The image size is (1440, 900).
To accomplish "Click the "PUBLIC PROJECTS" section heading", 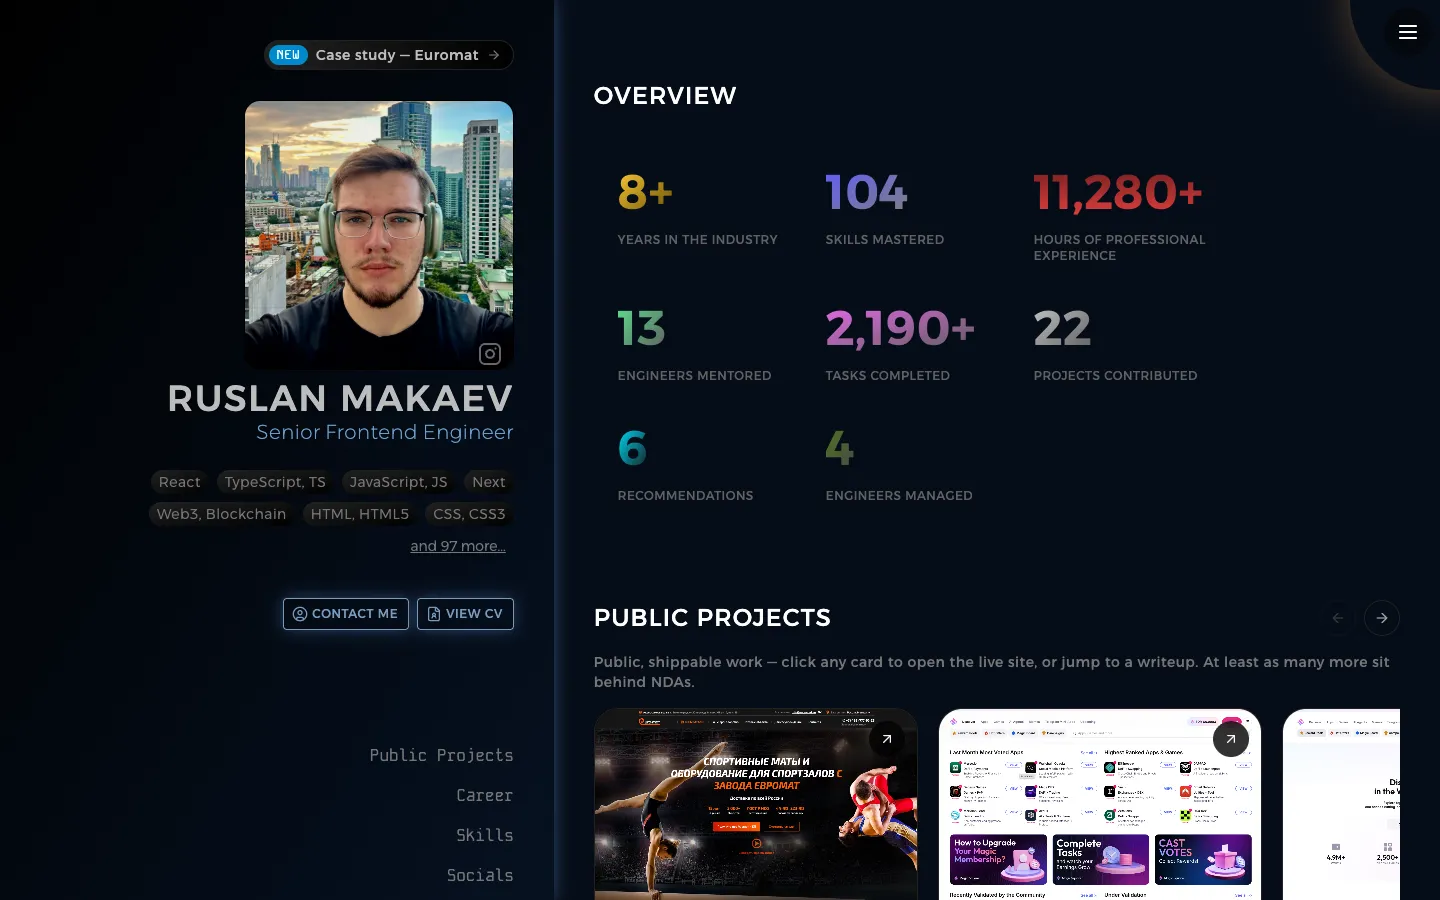I will click(712, 618).
